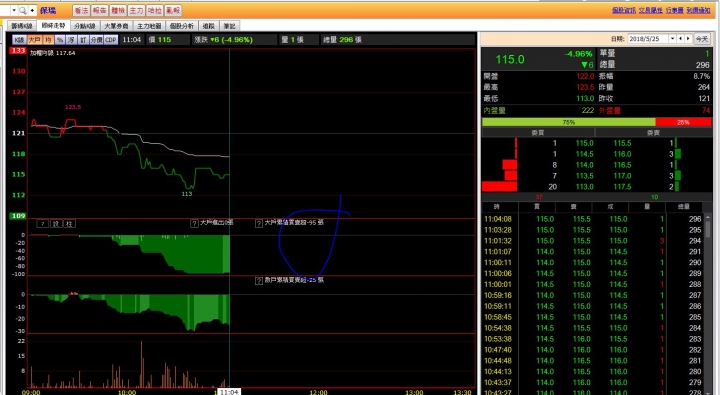Image resolution: width=720 pixels, height=395 pixels.
Task: Select the 10:47:40 trade row
Action: [x=593, y=350]
